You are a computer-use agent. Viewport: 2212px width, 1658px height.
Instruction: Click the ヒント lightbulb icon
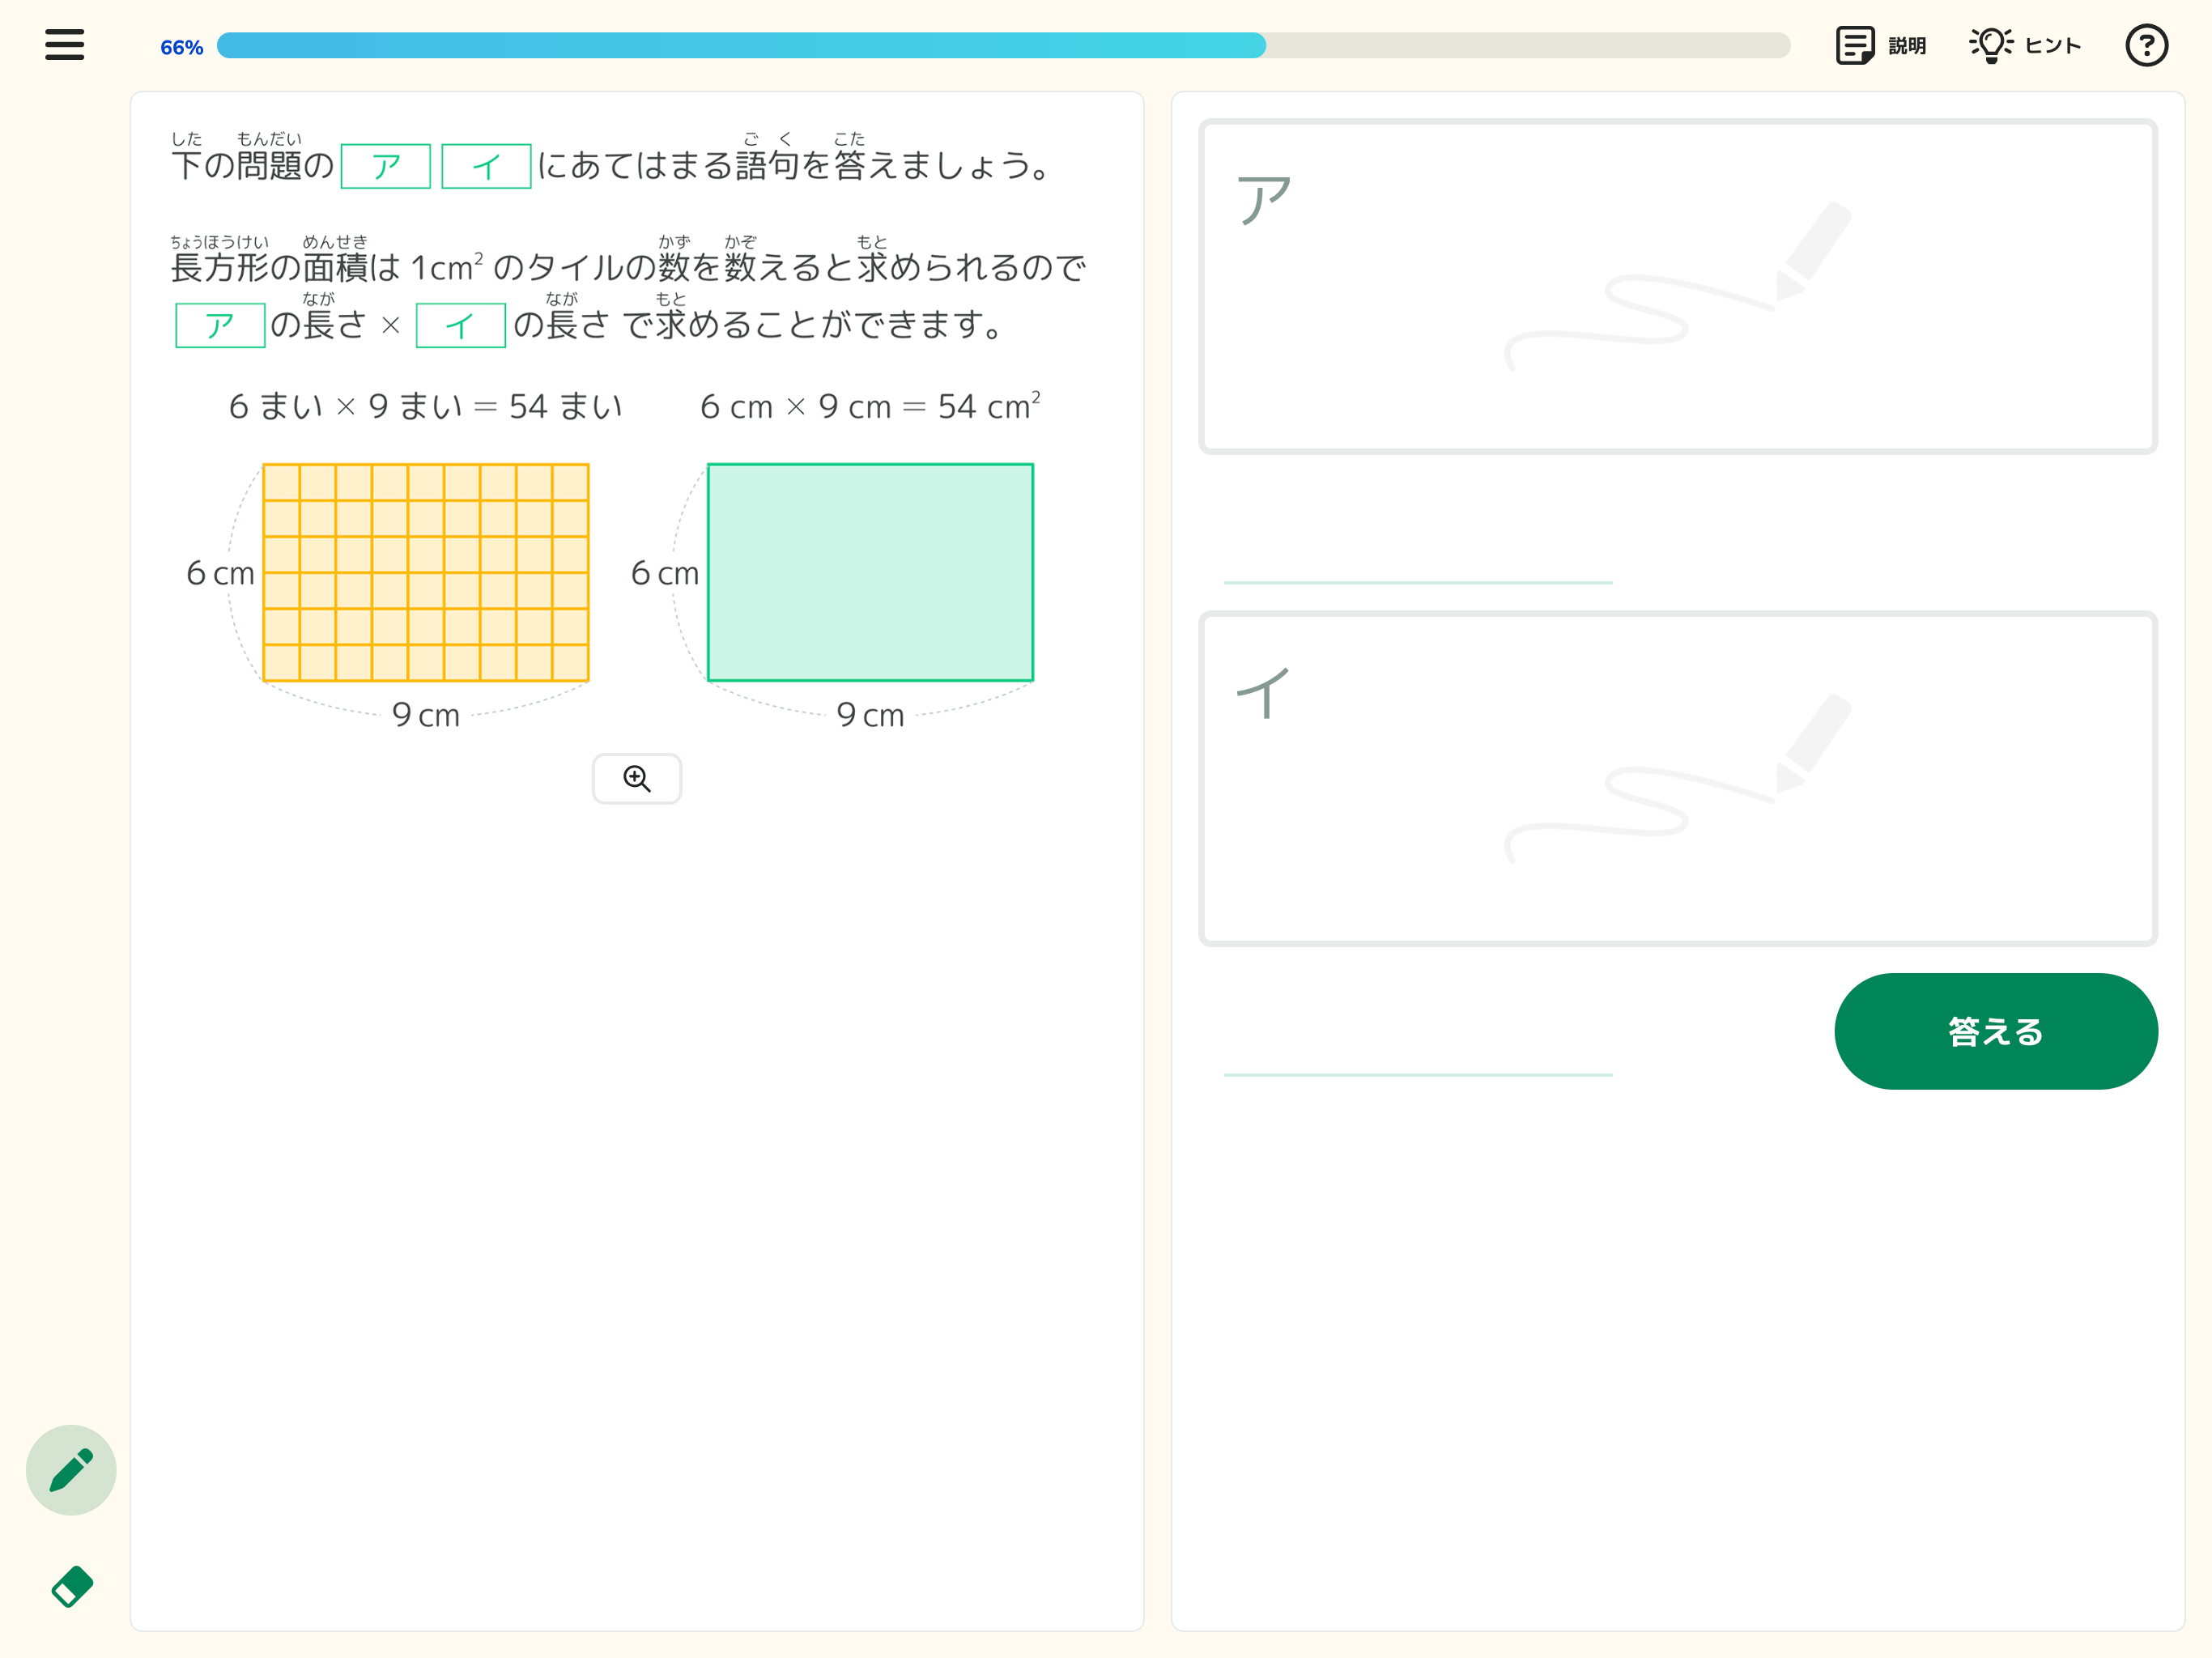point(1990,45)
